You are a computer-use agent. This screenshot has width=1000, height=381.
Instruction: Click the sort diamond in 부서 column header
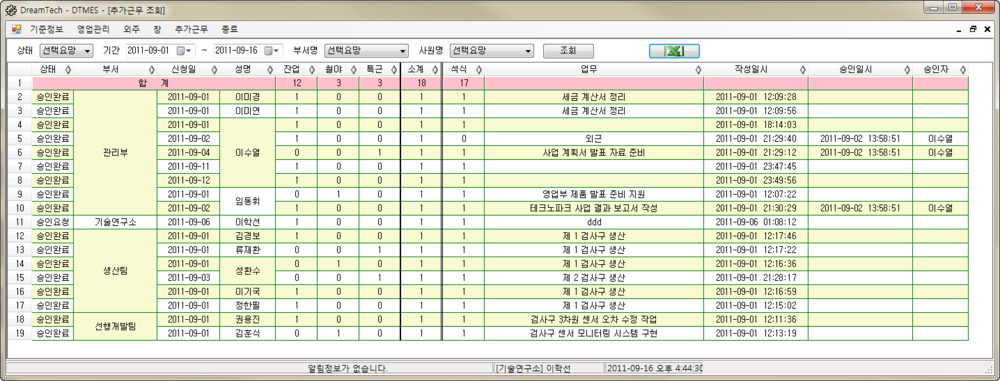click(152, 70)
